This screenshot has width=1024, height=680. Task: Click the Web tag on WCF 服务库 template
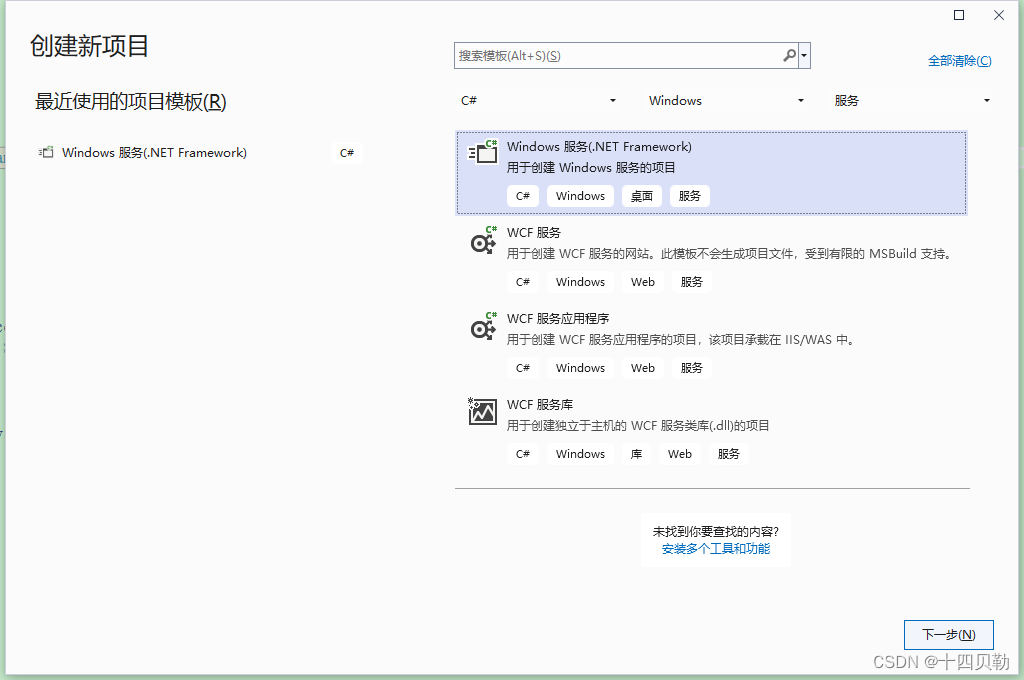click(x=680, y=454)
